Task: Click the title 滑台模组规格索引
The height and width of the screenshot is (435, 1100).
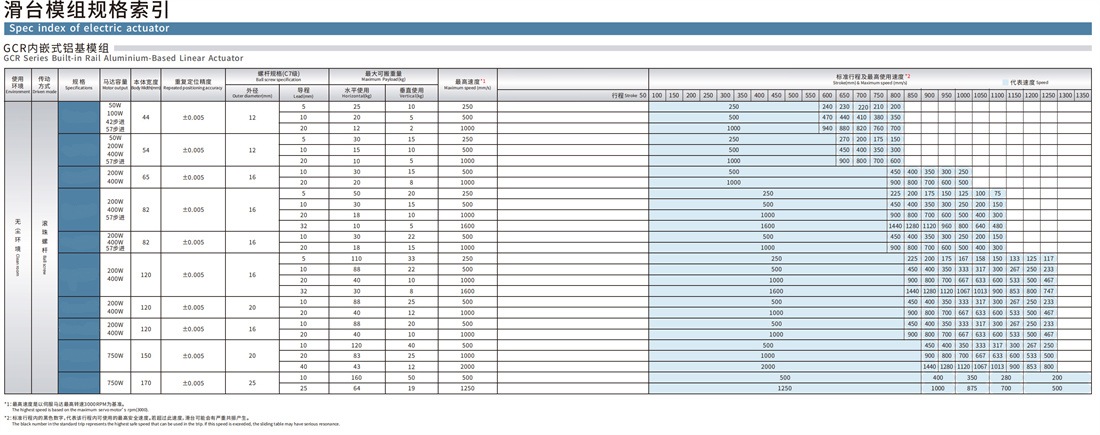Action: pos(86,11)
